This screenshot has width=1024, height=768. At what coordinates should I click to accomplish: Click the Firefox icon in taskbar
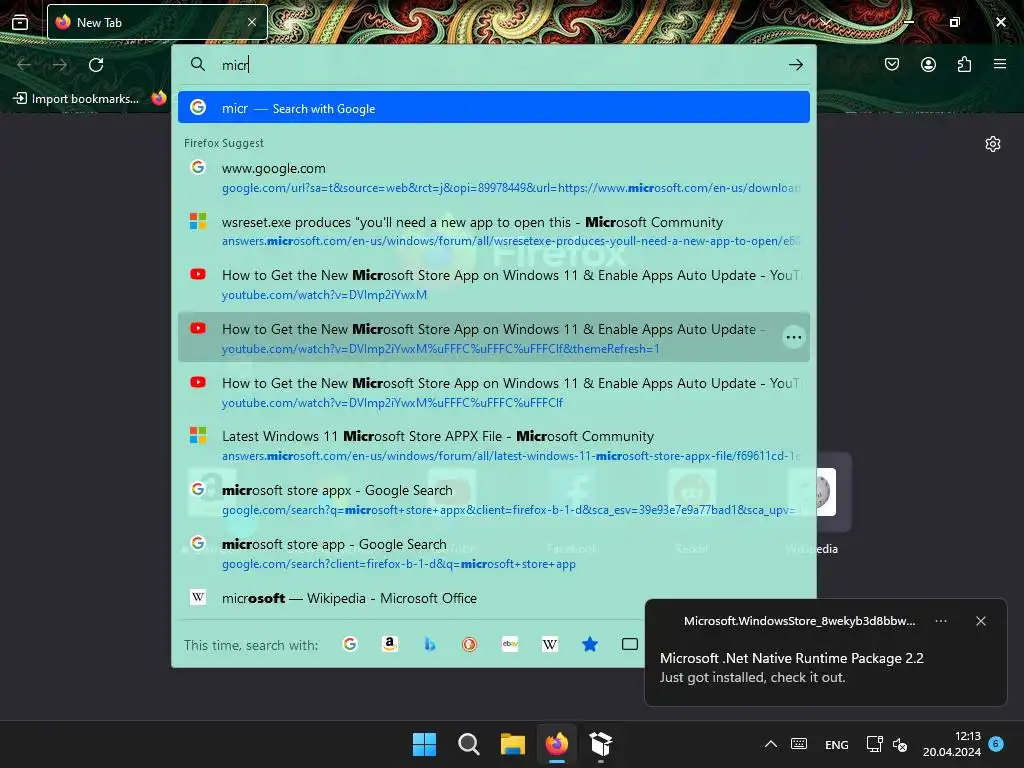[557, 744]
